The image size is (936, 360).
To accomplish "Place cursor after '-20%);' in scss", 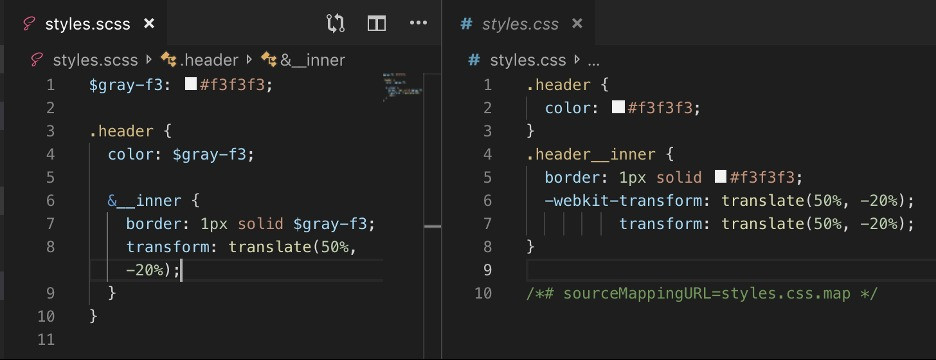I will (180, 270).
